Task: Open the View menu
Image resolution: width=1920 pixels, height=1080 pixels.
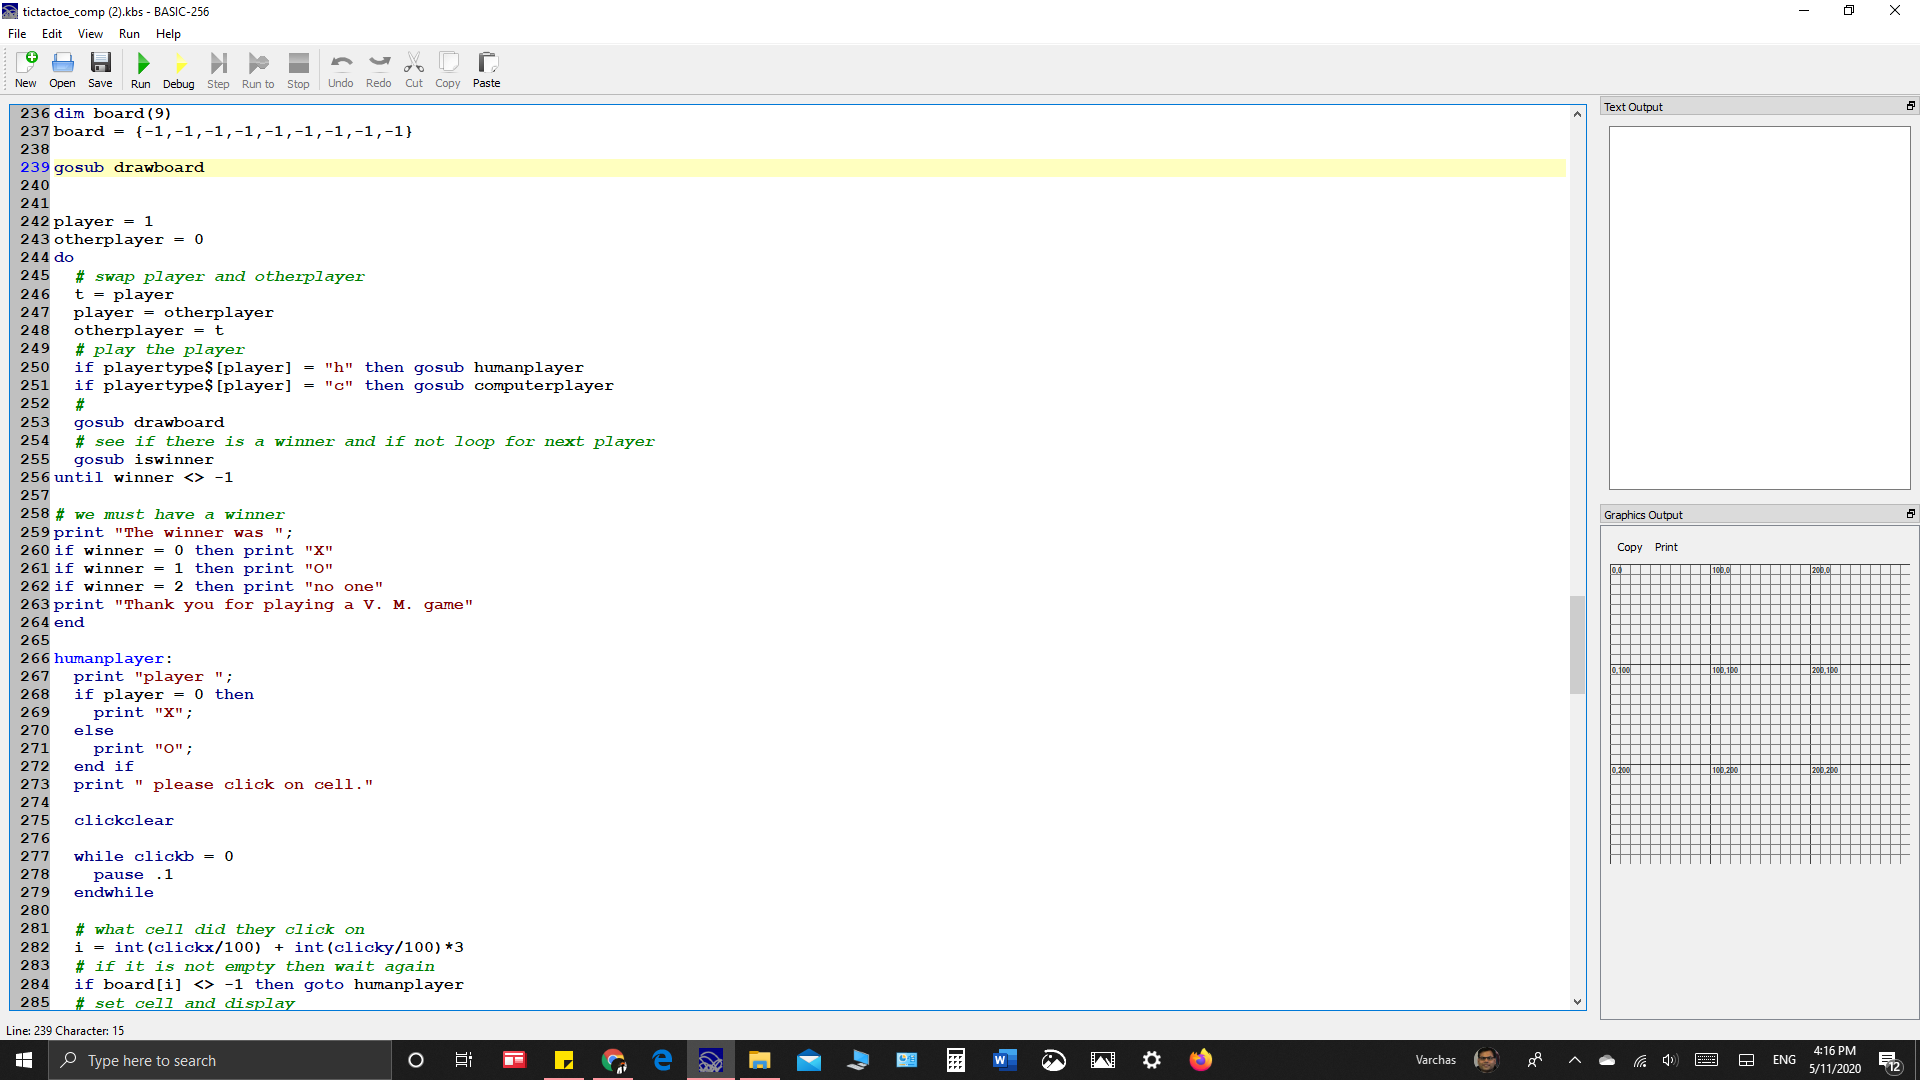Action: point(90,33)
